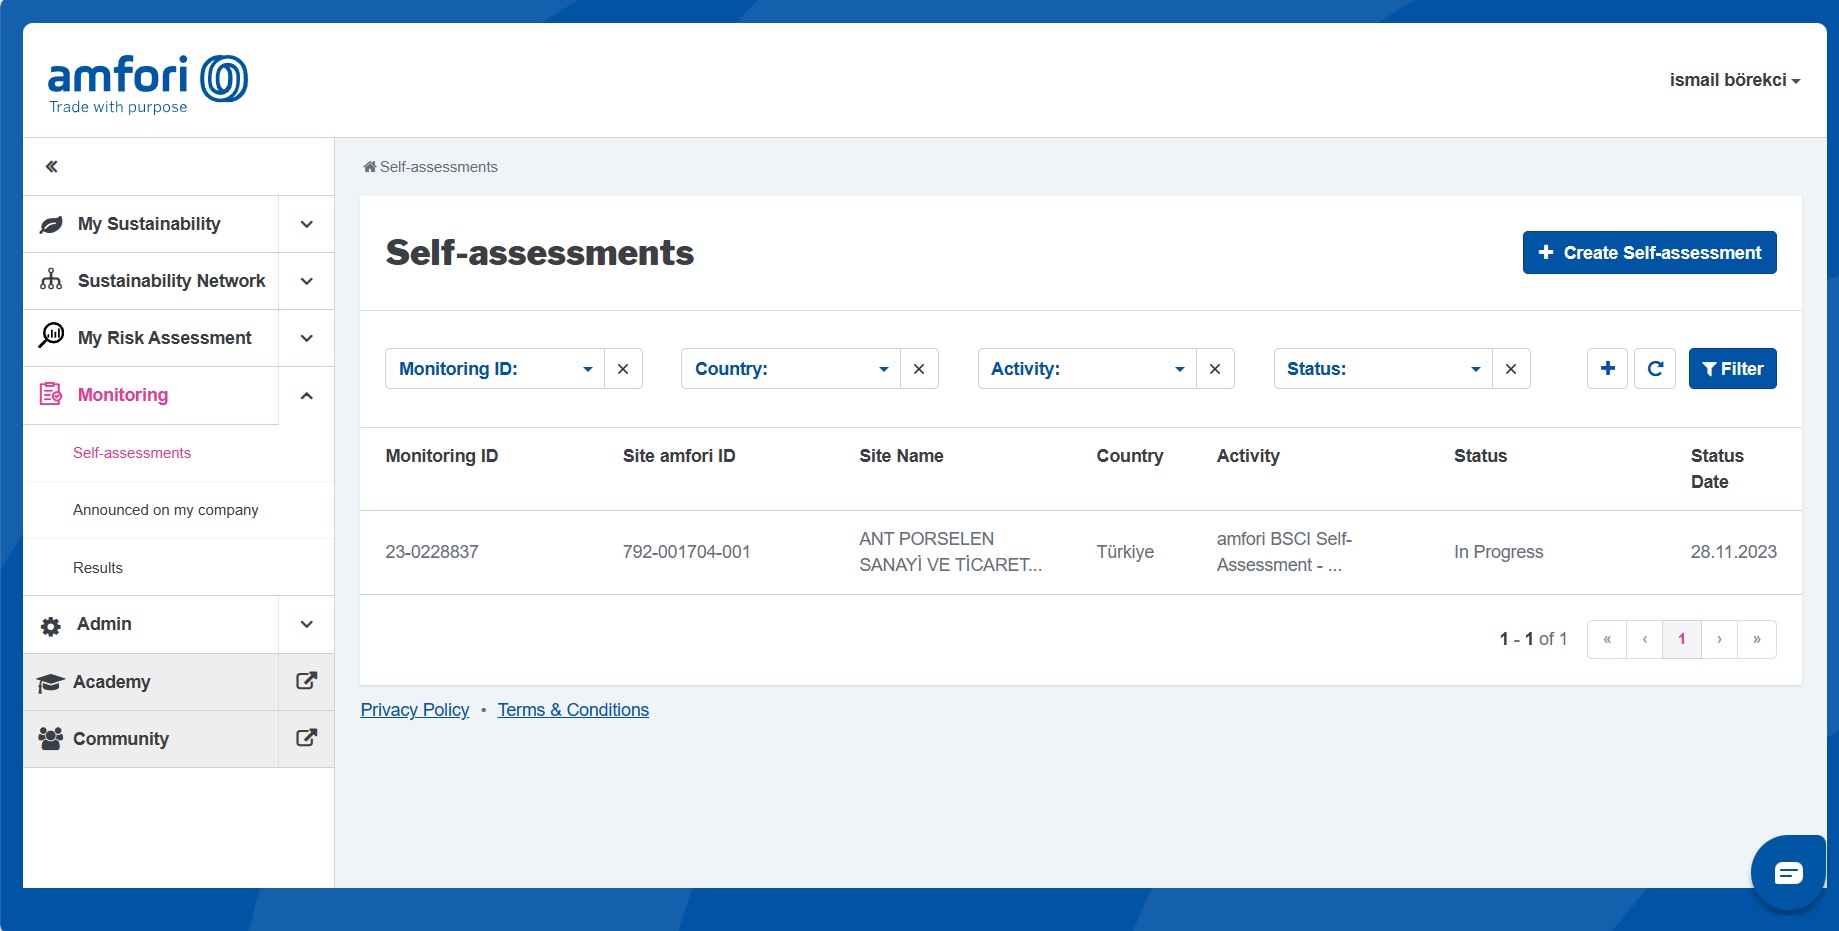Select Monitoring in the sidebar
The height and width of the screenshot is (931, 1839).
pyautogui.click(x=123, y=395)
